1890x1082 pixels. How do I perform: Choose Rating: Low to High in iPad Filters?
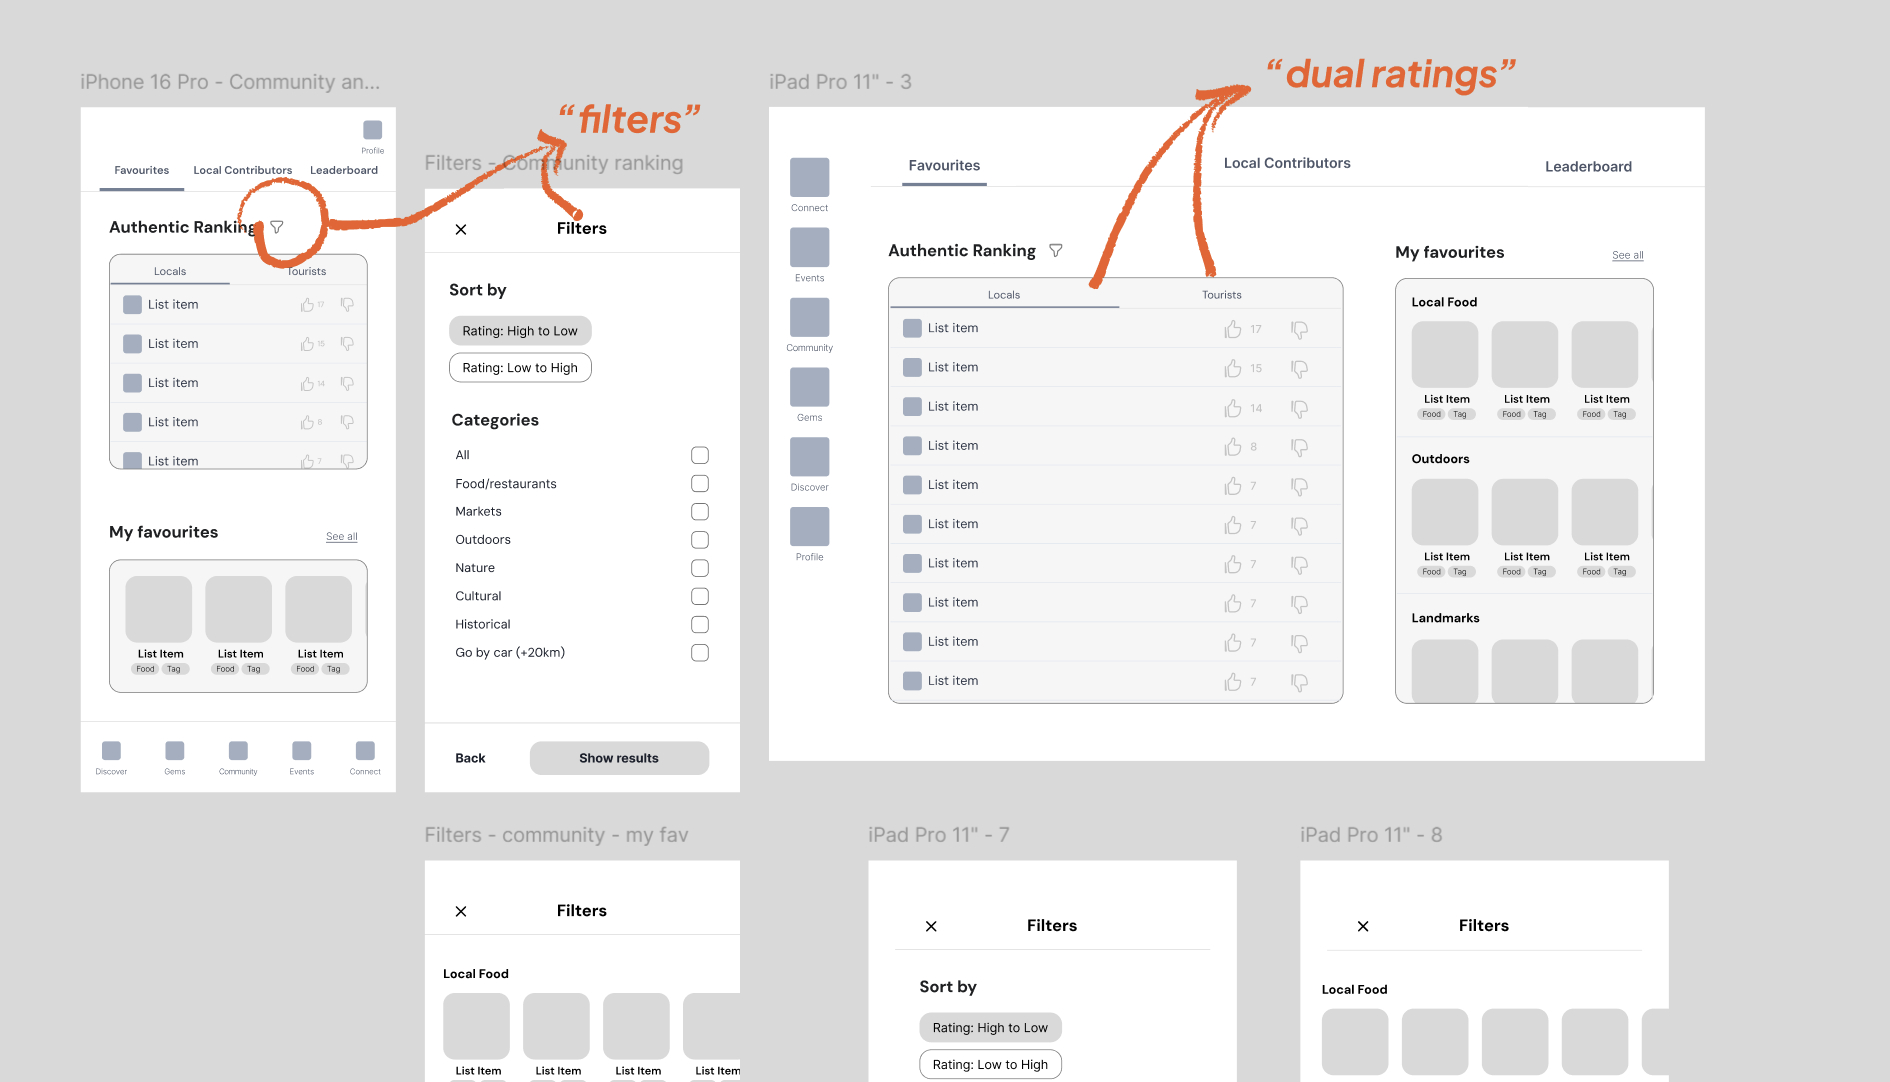click(x=990, y=1064)
